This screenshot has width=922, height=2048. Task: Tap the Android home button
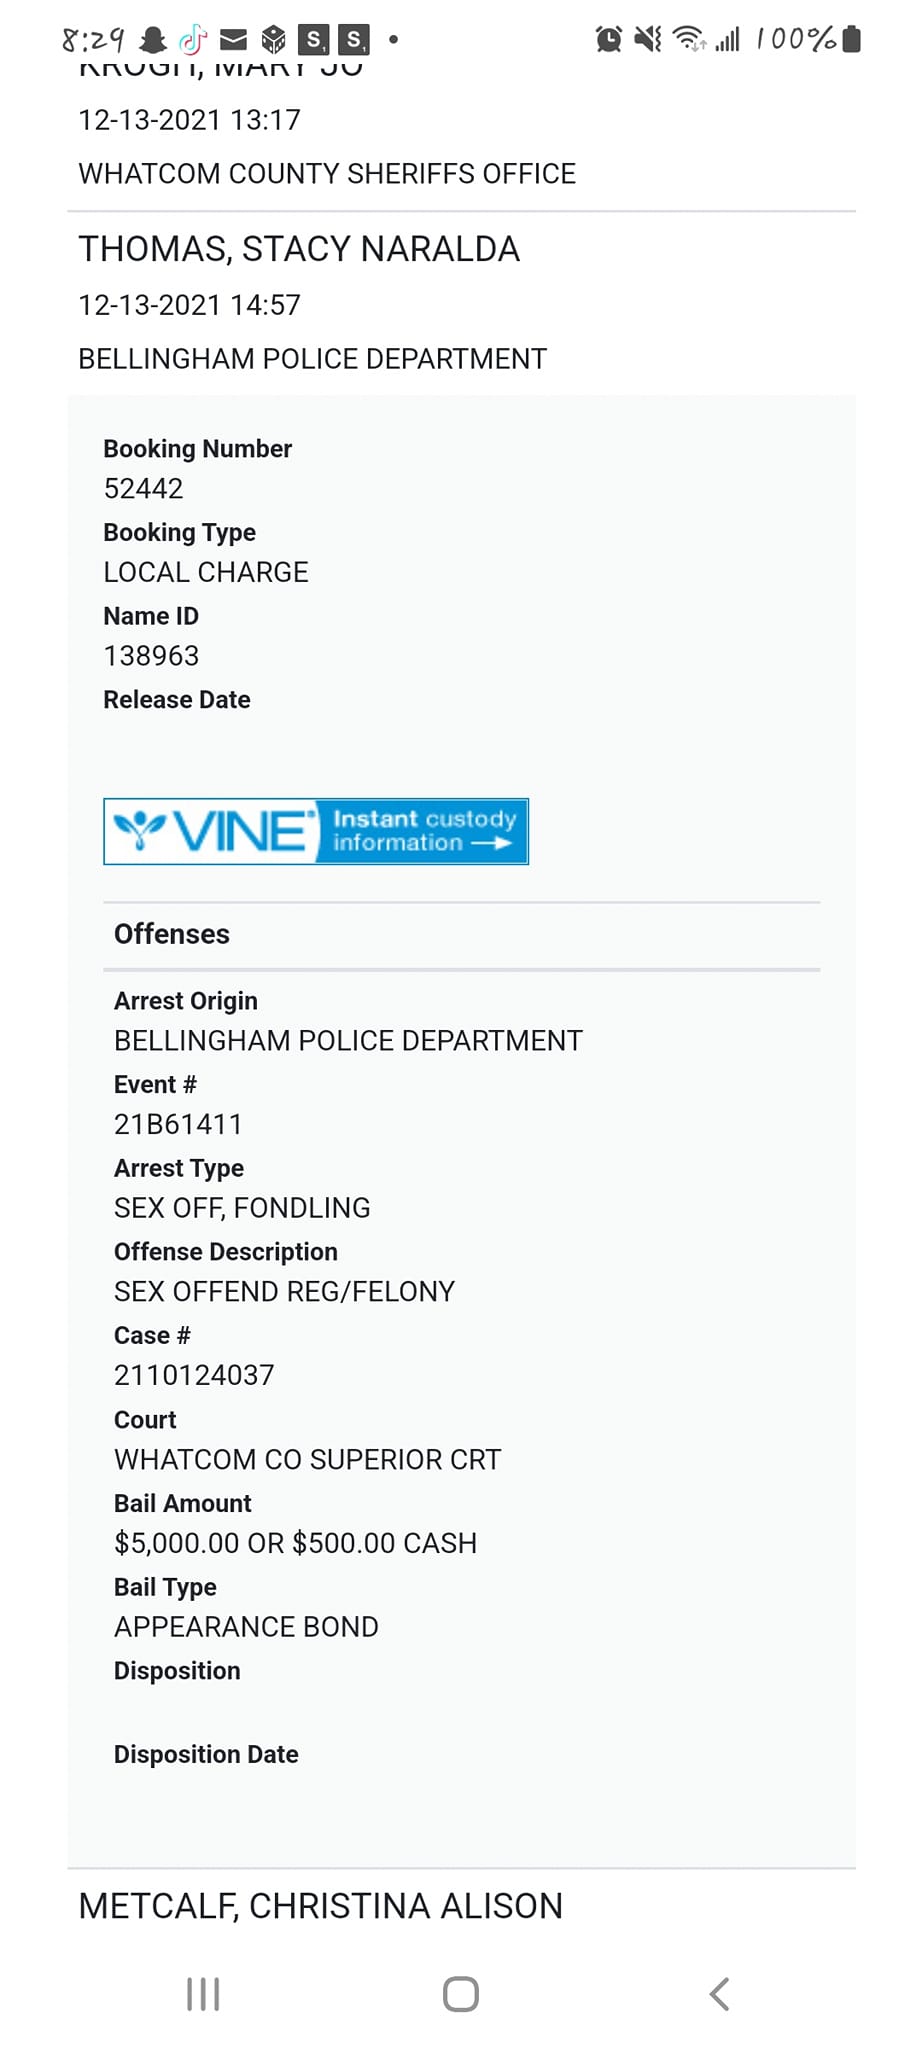[461, 1994]
